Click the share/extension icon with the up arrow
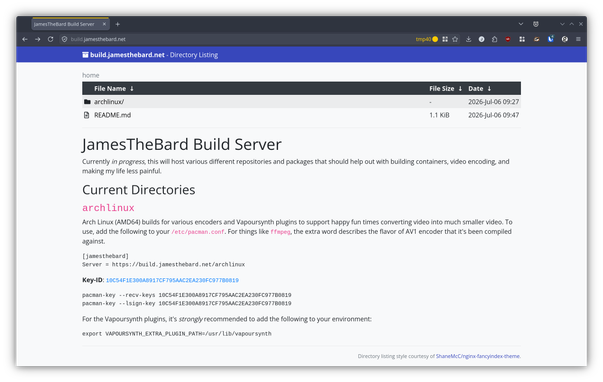 click(495, 39)
